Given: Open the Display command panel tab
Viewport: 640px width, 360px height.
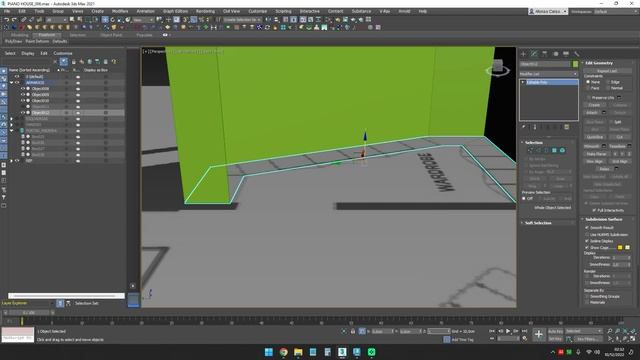Looking at the screenshot, I should pos(566,54).
